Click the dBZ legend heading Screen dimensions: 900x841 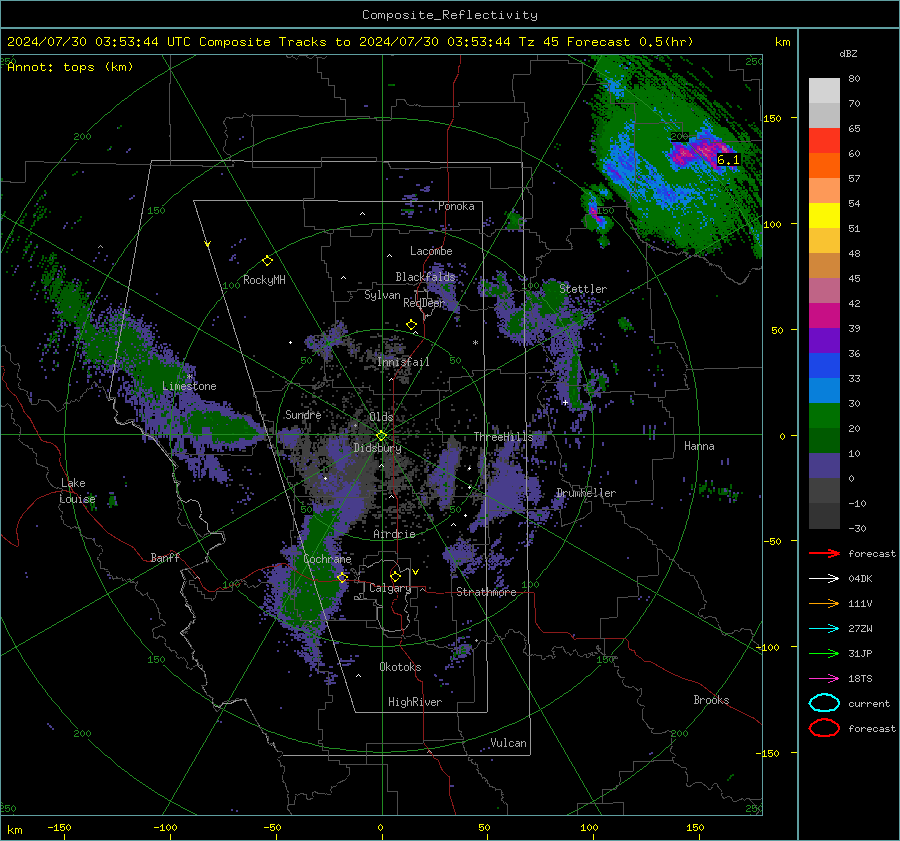(x=848, y=54)
